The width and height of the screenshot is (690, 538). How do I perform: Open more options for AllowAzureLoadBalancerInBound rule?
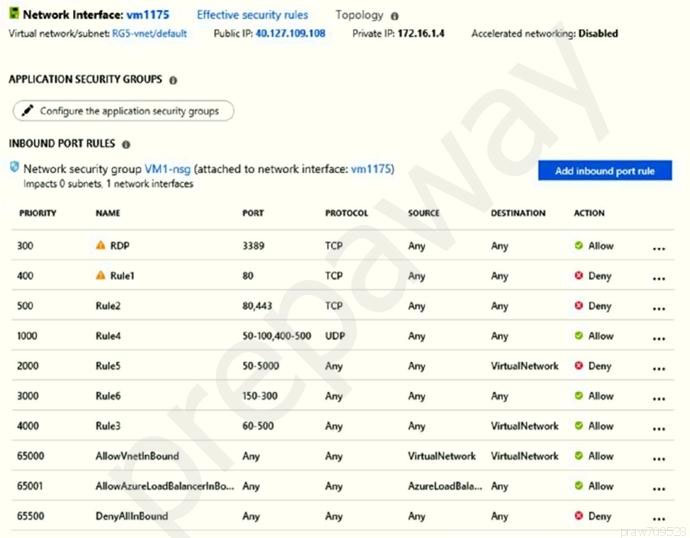coord(659,489)
